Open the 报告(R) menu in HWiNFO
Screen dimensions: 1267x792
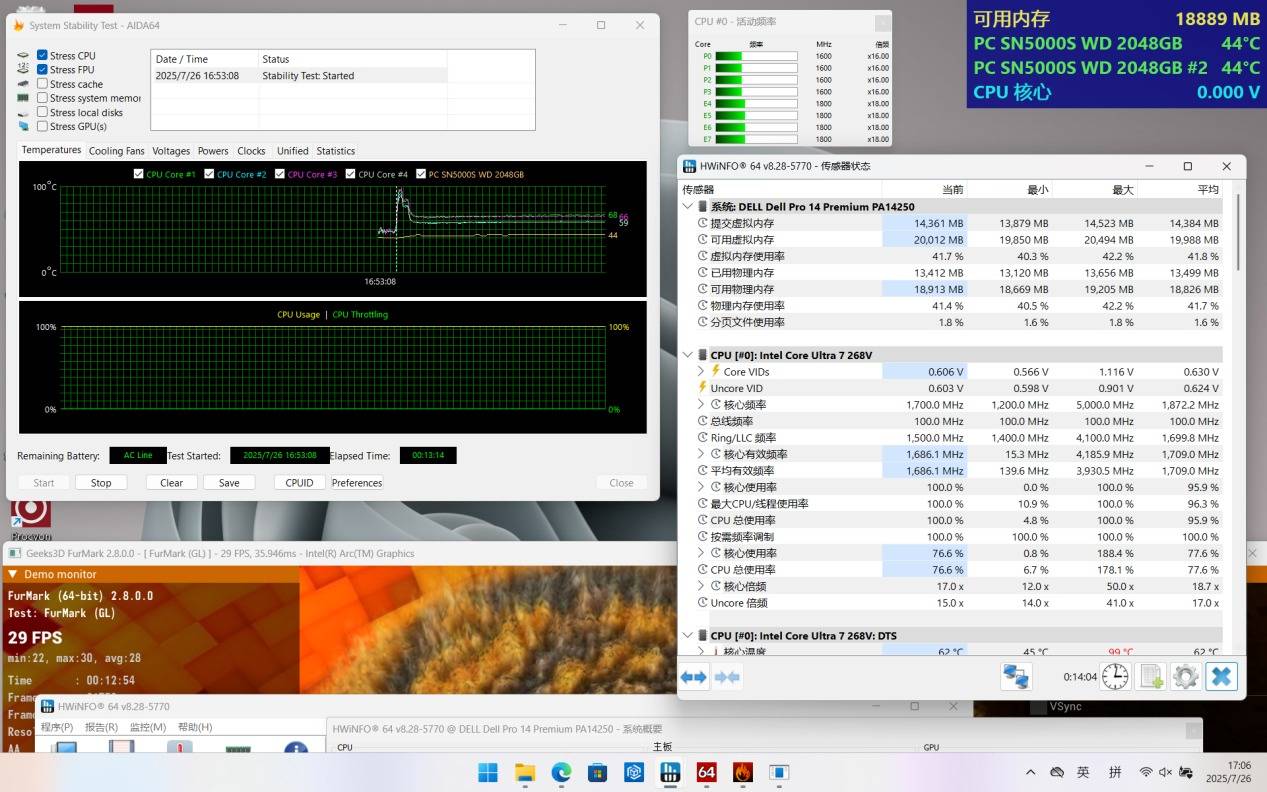click(101, 727)
